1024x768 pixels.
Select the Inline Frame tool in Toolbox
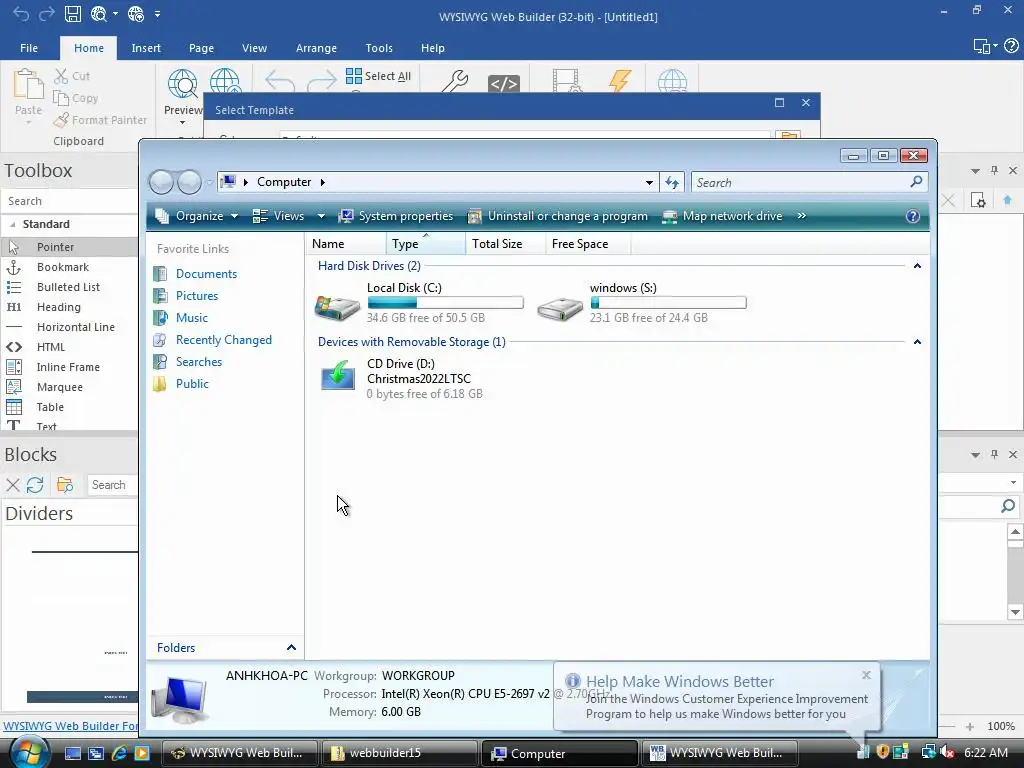[69, 367]
